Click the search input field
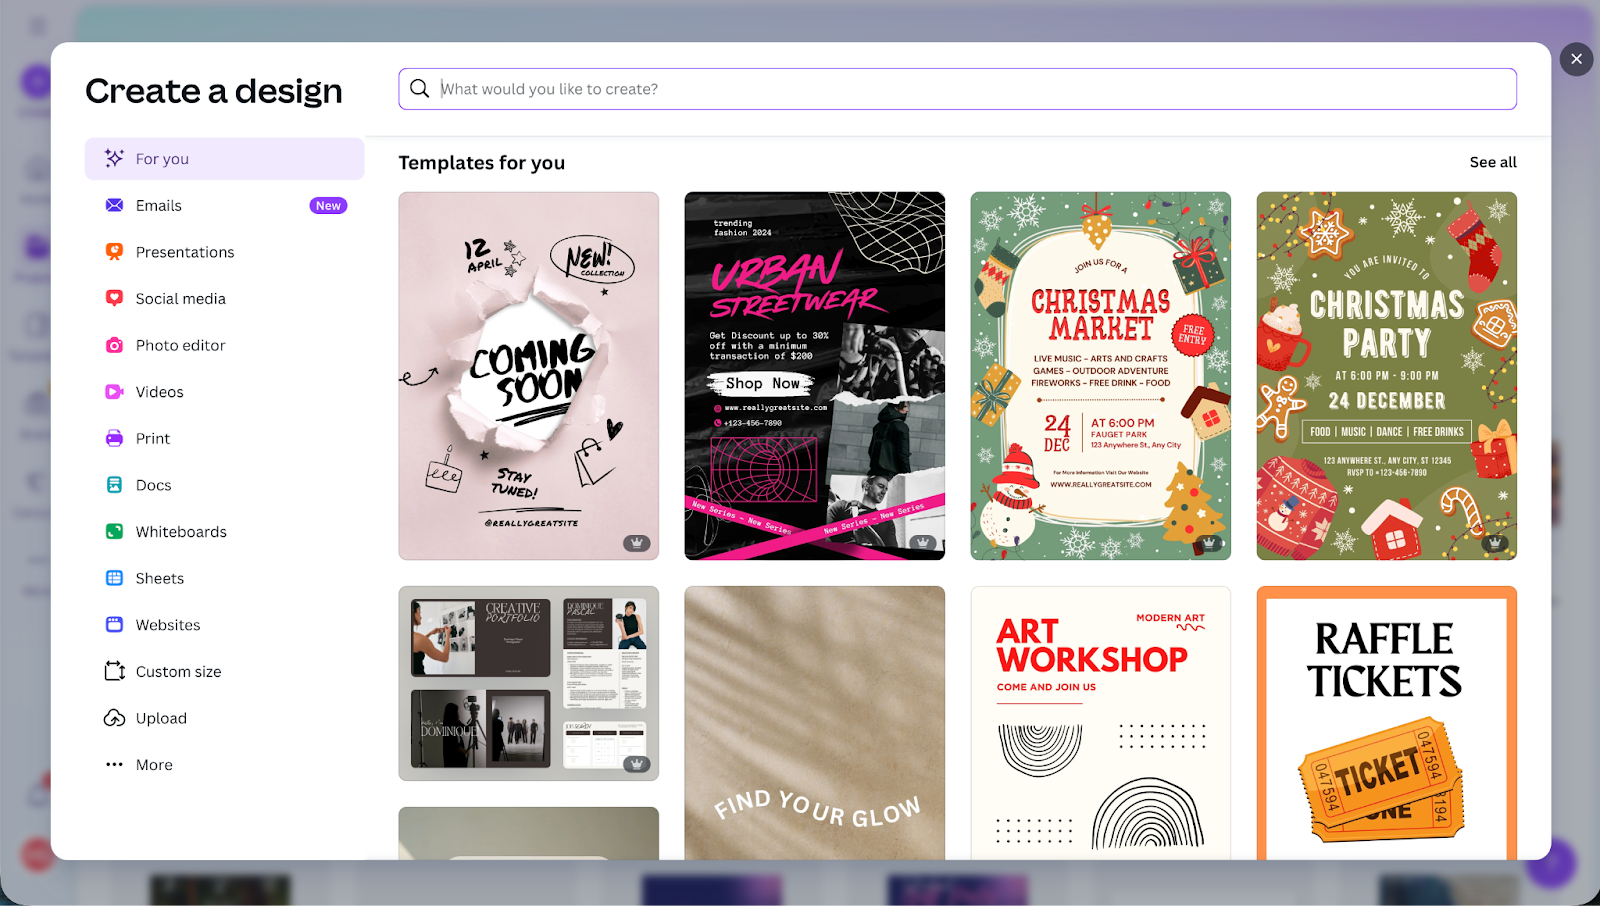 tap(900, 88)
